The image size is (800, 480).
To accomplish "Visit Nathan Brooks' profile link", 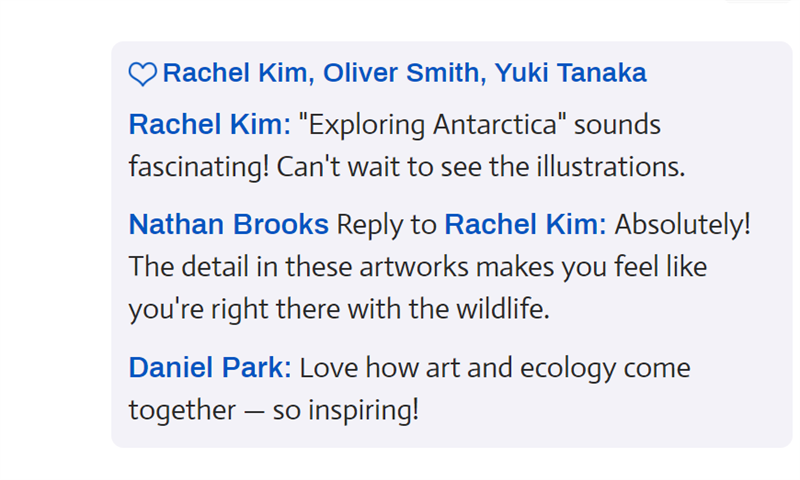I will (228, 225).
